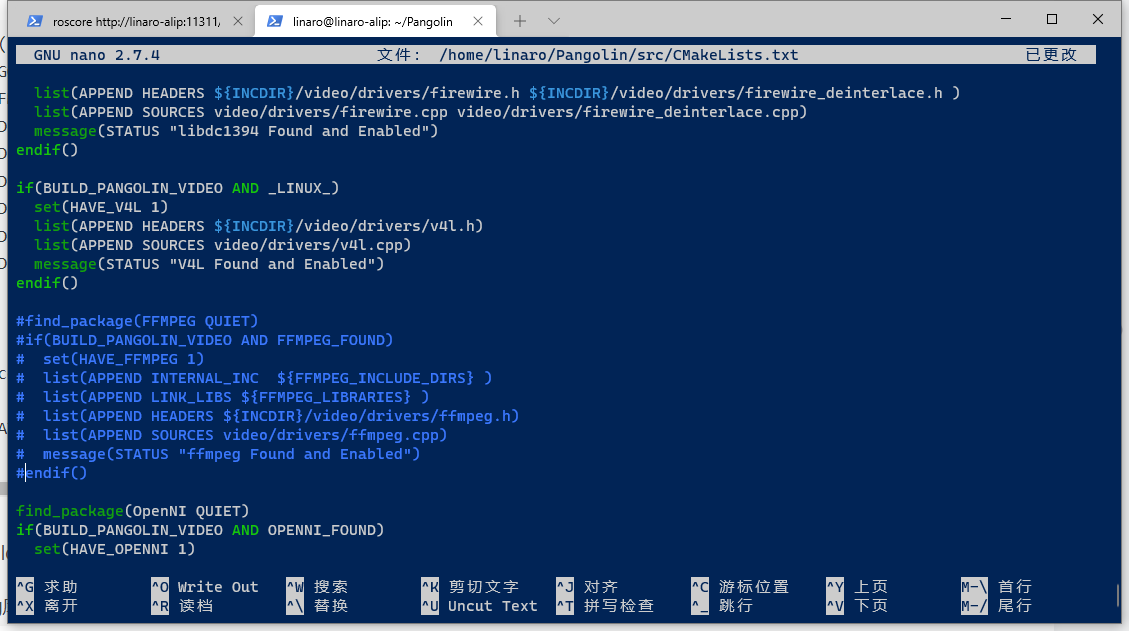Click the 'set(HAVE_OPENNI 1)' line
The width and height of the screenshot is (1129, 631).
click(114, 549)
